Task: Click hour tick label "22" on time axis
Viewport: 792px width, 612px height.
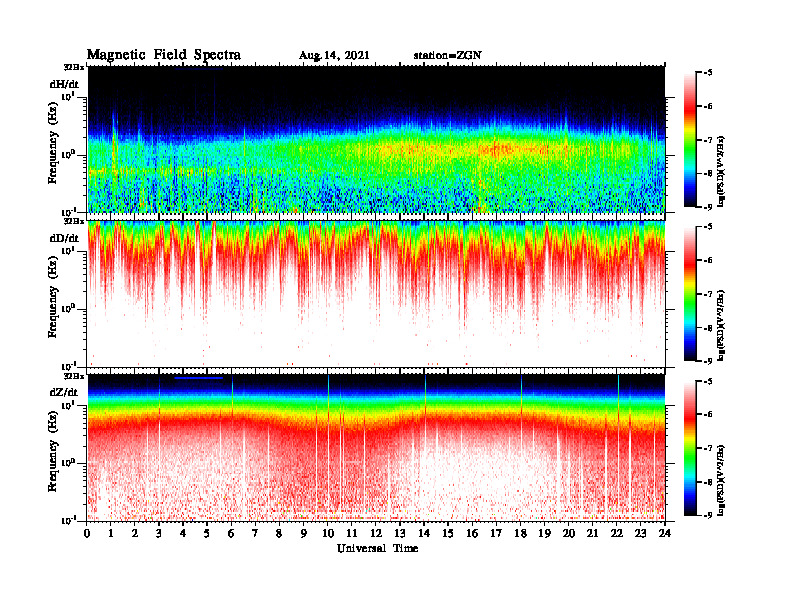Action: click(616, 534)
